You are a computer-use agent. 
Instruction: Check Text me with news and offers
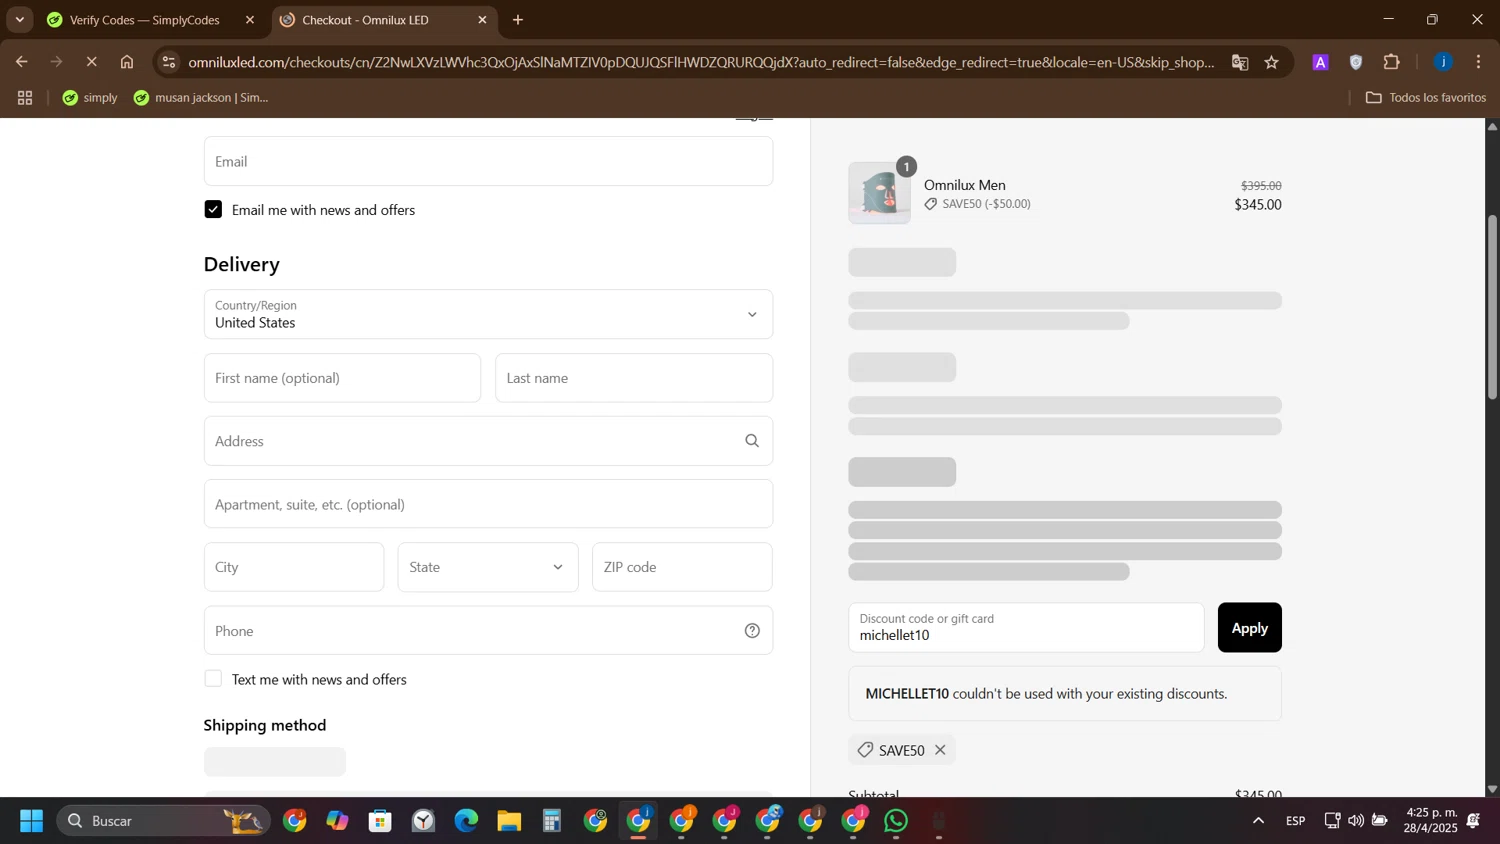coord(213,679)
